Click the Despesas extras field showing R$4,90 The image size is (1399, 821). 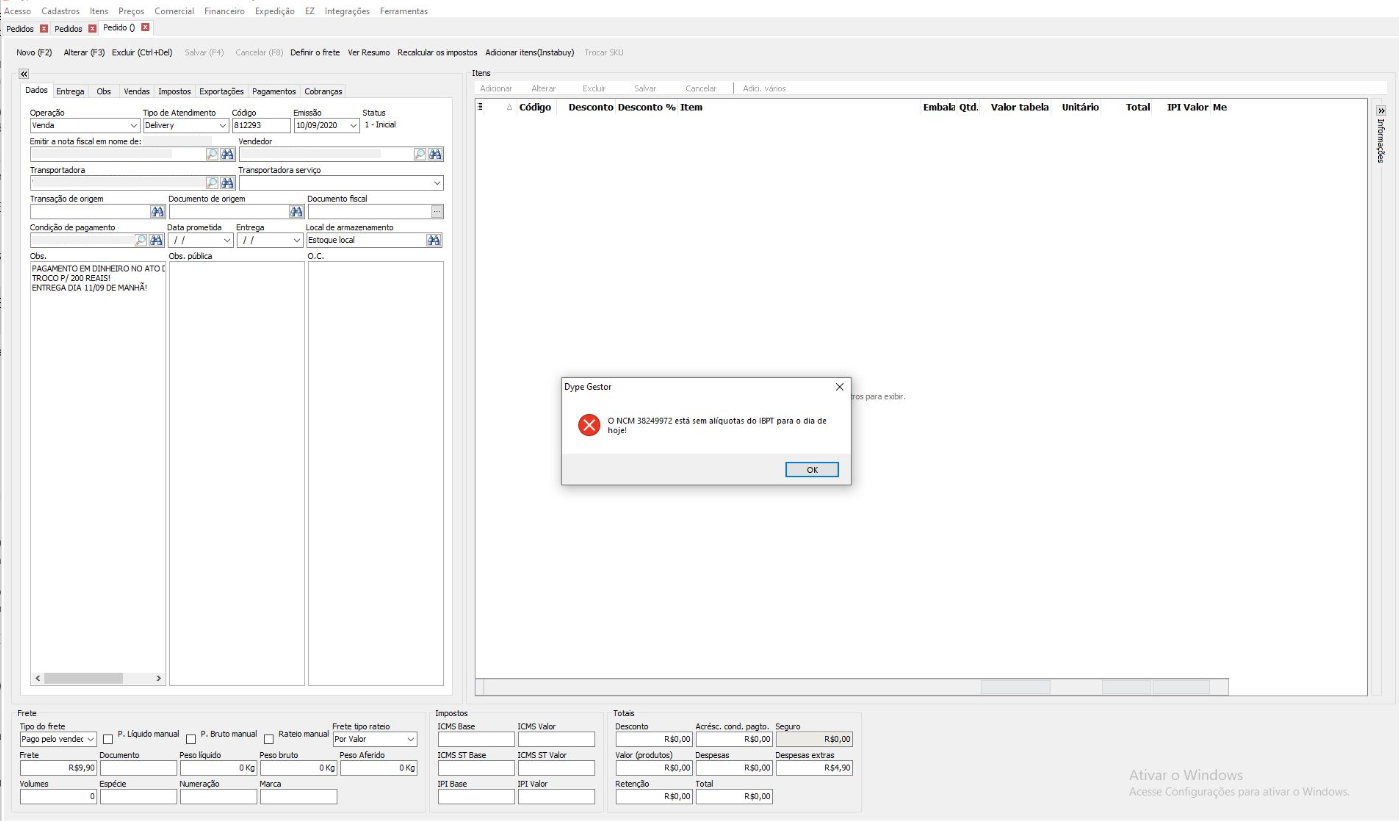814,768
